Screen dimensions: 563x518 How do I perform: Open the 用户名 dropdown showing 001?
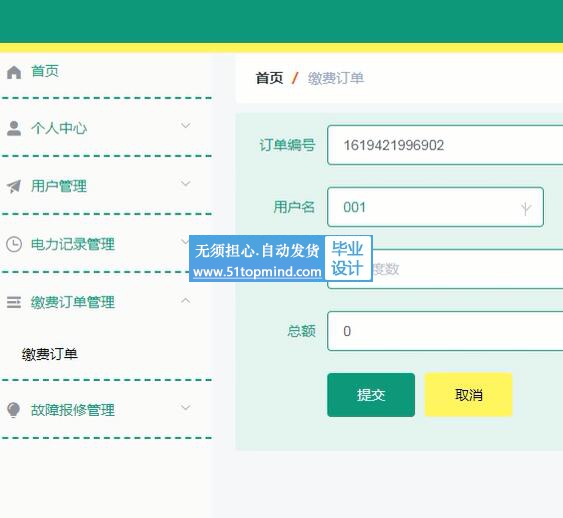pos(435,207)
